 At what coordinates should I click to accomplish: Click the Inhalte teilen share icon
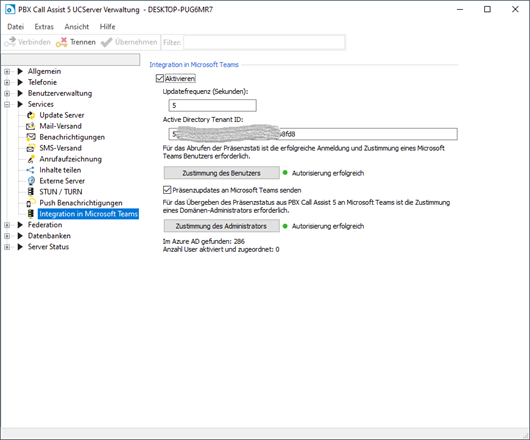[x=31, y=170]
